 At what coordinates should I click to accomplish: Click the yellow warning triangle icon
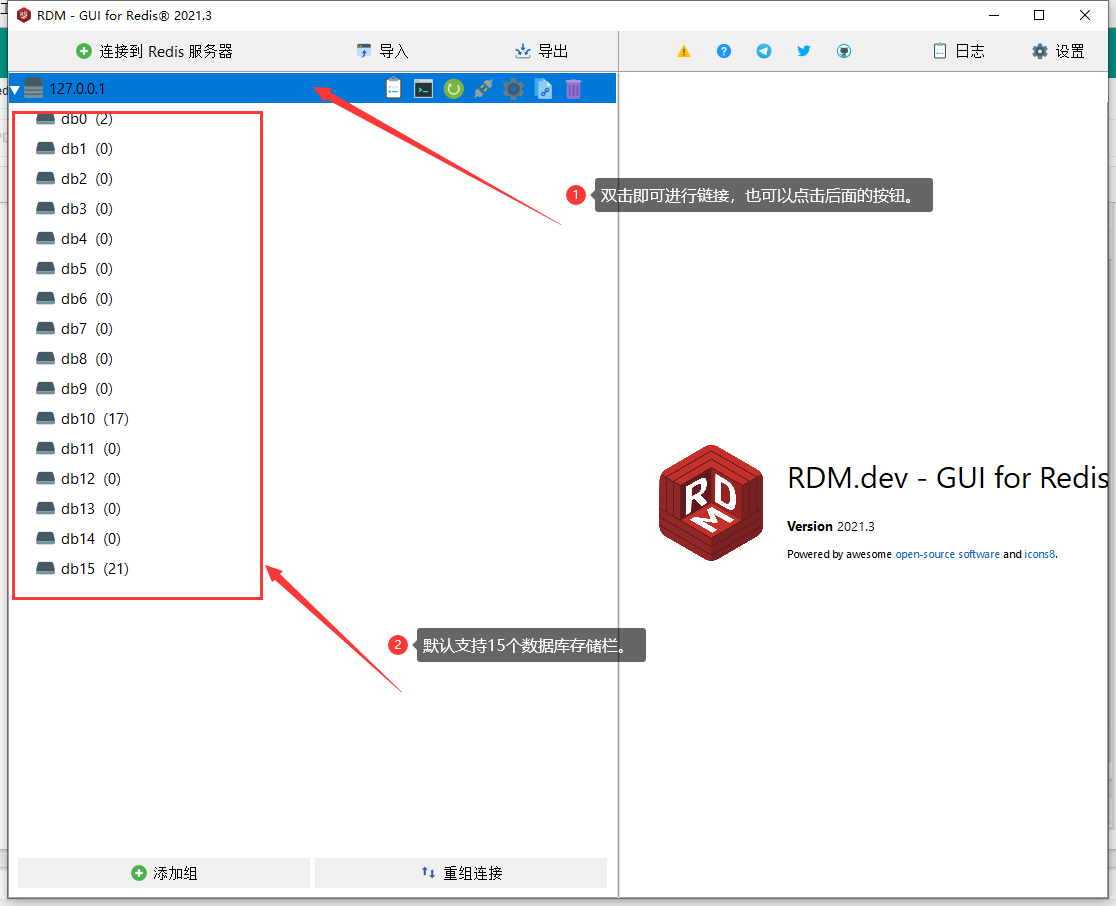684,51
